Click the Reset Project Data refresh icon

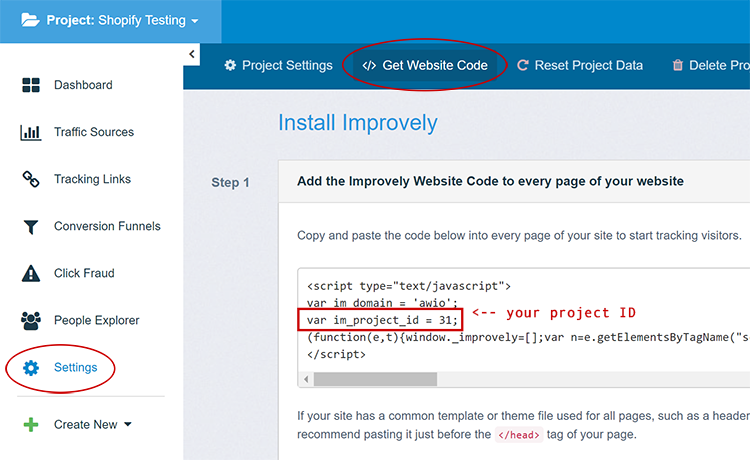point(523,65)
